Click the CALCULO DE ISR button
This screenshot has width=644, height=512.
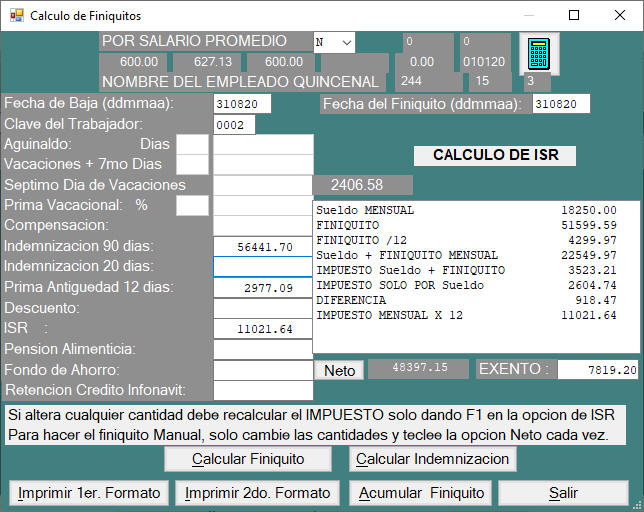[x=494, y=155]
